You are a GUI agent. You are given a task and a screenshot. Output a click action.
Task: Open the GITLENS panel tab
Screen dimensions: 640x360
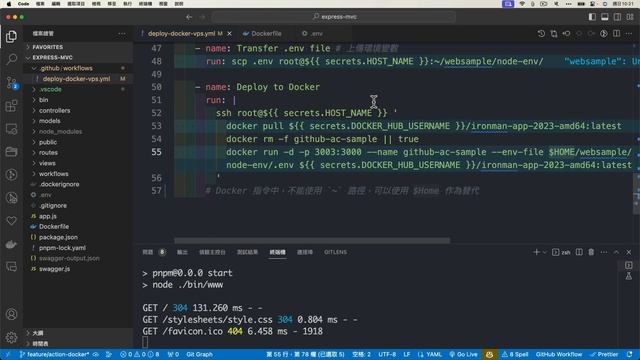point(336,252)
